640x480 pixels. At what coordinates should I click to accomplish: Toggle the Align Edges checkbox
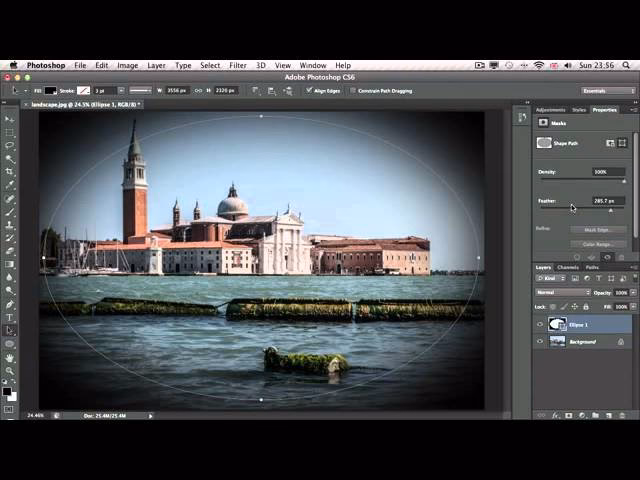coord(309,90)
